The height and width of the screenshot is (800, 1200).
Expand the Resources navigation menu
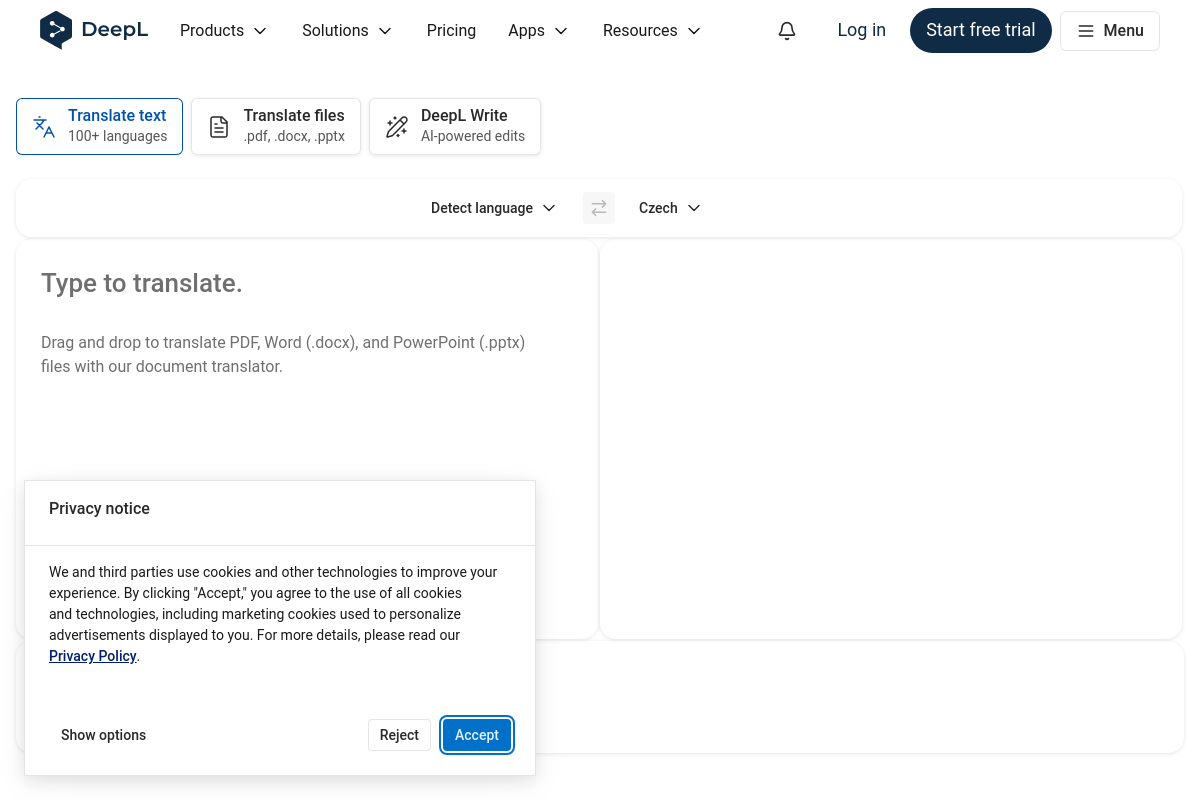click(x=651, y=31)
